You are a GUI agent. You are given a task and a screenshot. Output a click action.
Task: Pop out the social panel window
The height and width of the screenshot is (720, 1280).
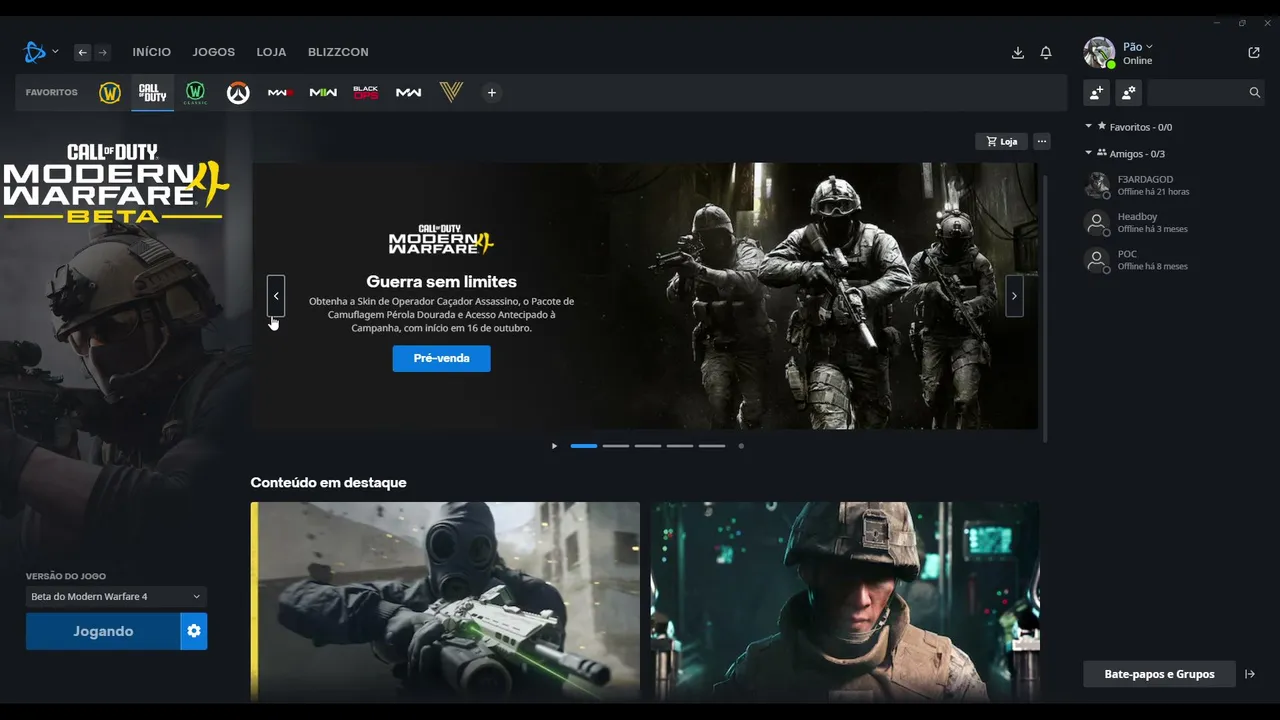[1254, 53]
